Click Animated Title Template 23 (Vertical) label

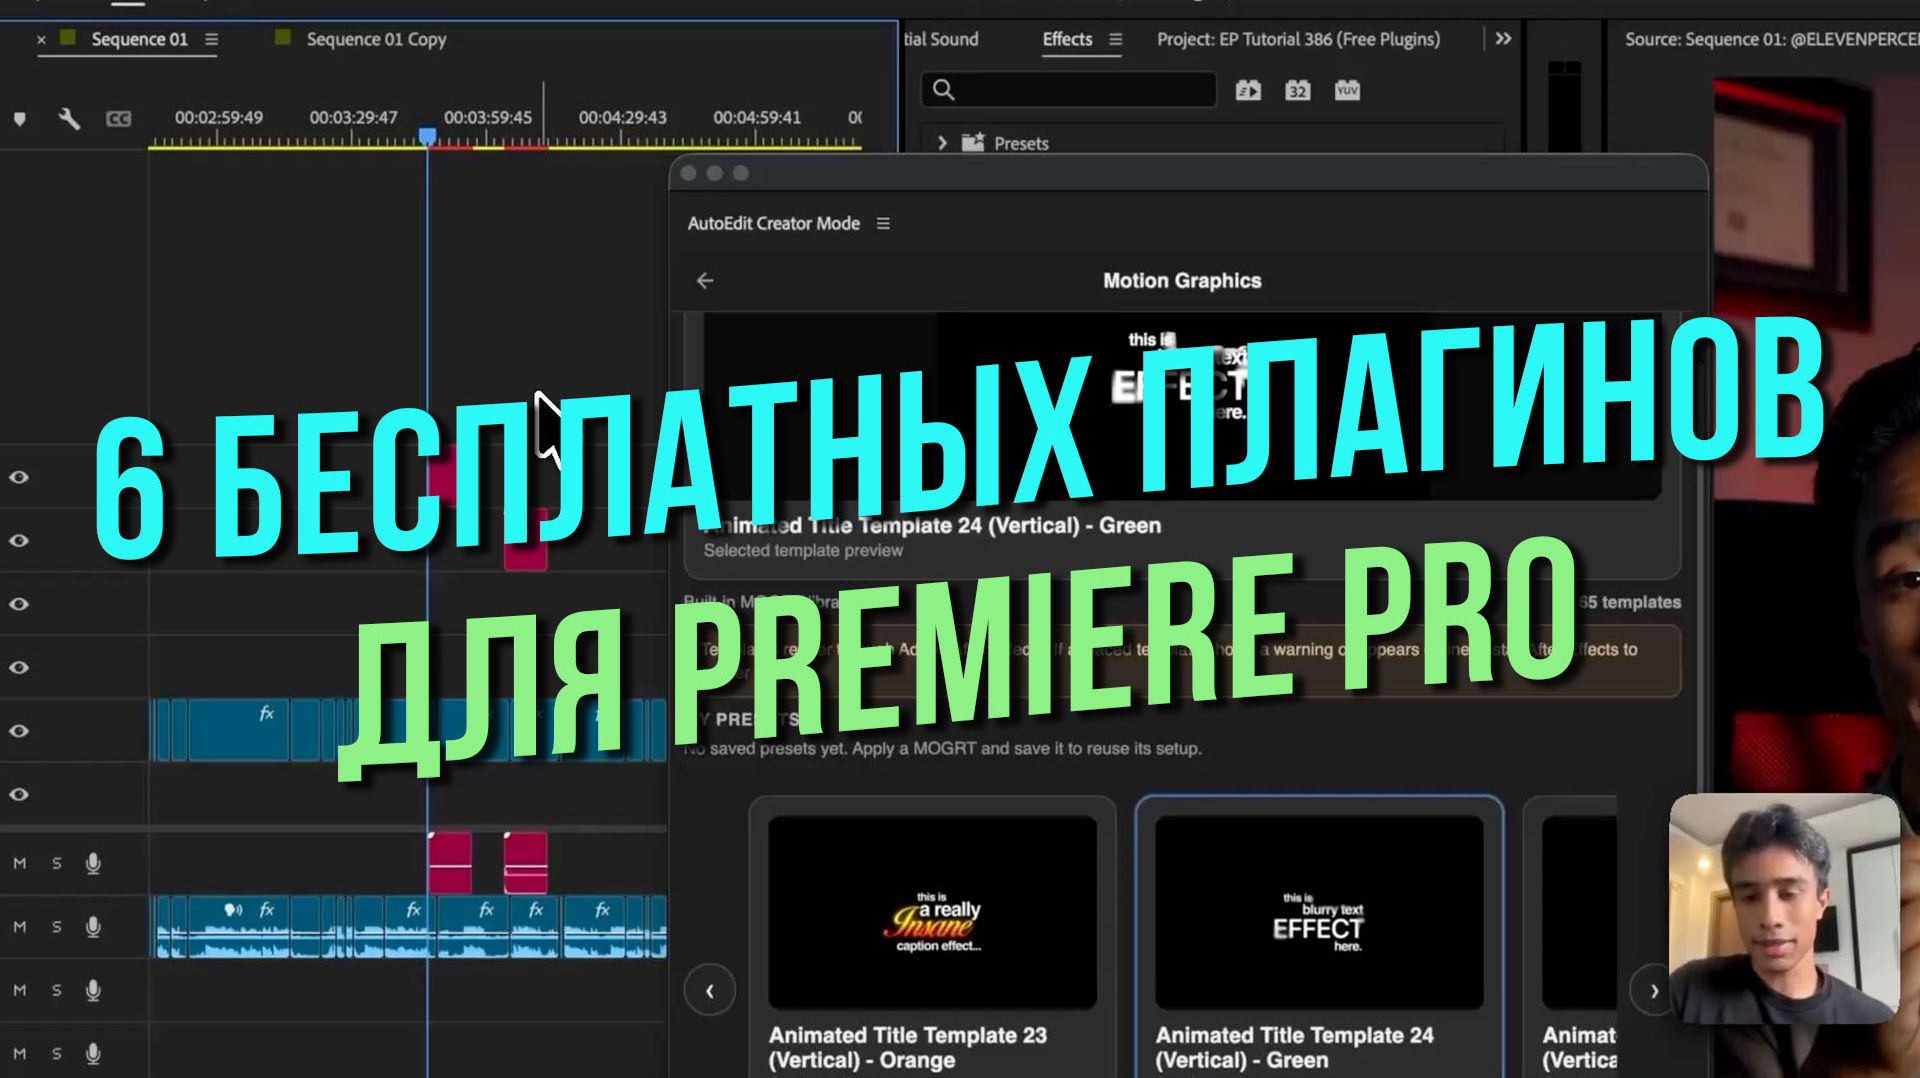click(908, 1047)
